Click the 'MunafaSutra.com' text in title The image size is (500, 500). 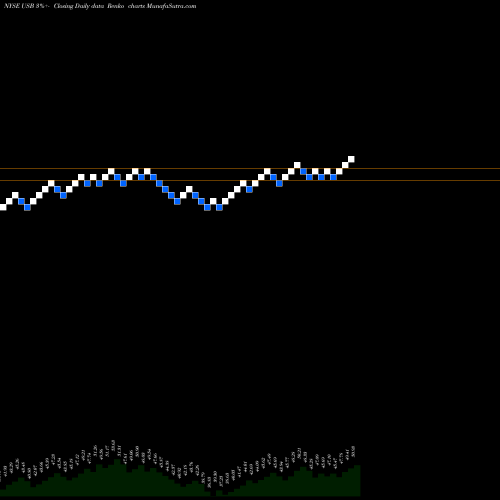(x=171, y=6)
